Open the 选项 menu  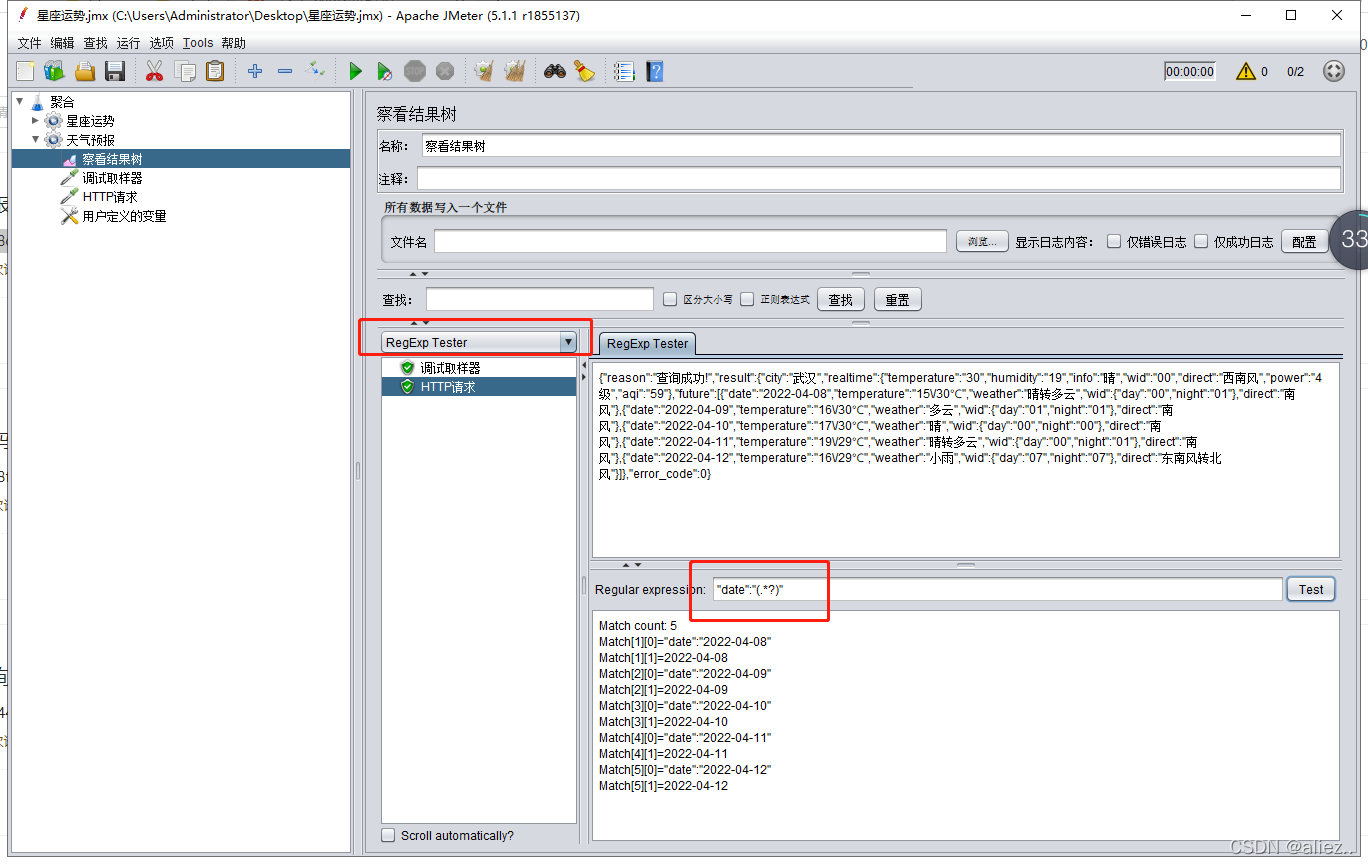pos(161,43)
